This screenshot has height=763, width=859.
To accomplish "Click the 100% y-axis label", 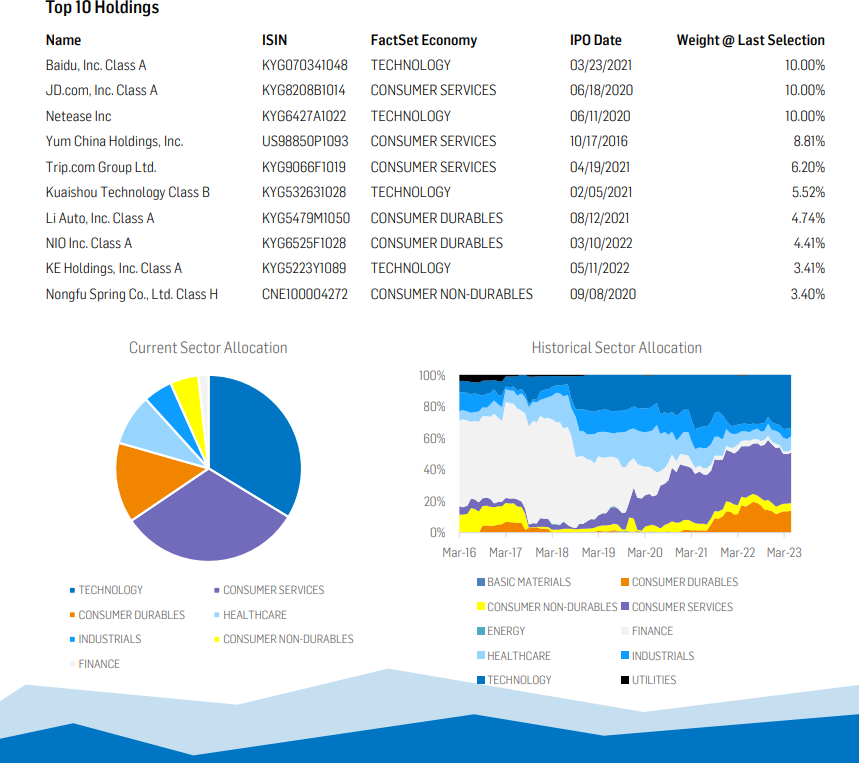I will click(432, 376).
